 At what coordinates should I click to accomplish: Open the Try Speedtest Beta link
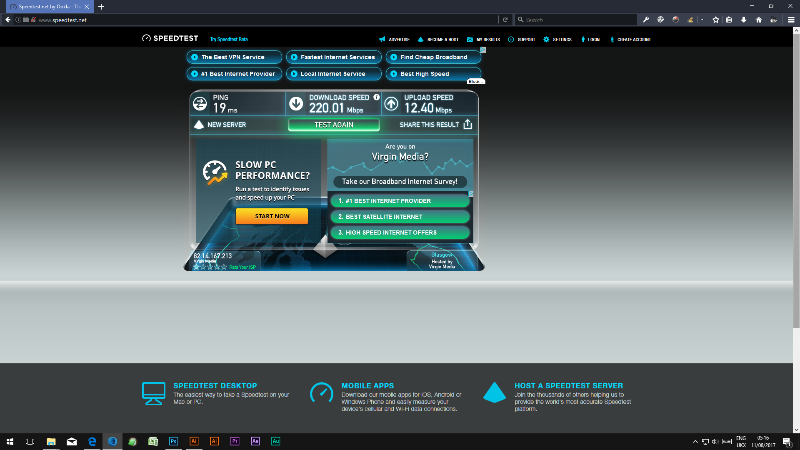click(x=229, y=39)
